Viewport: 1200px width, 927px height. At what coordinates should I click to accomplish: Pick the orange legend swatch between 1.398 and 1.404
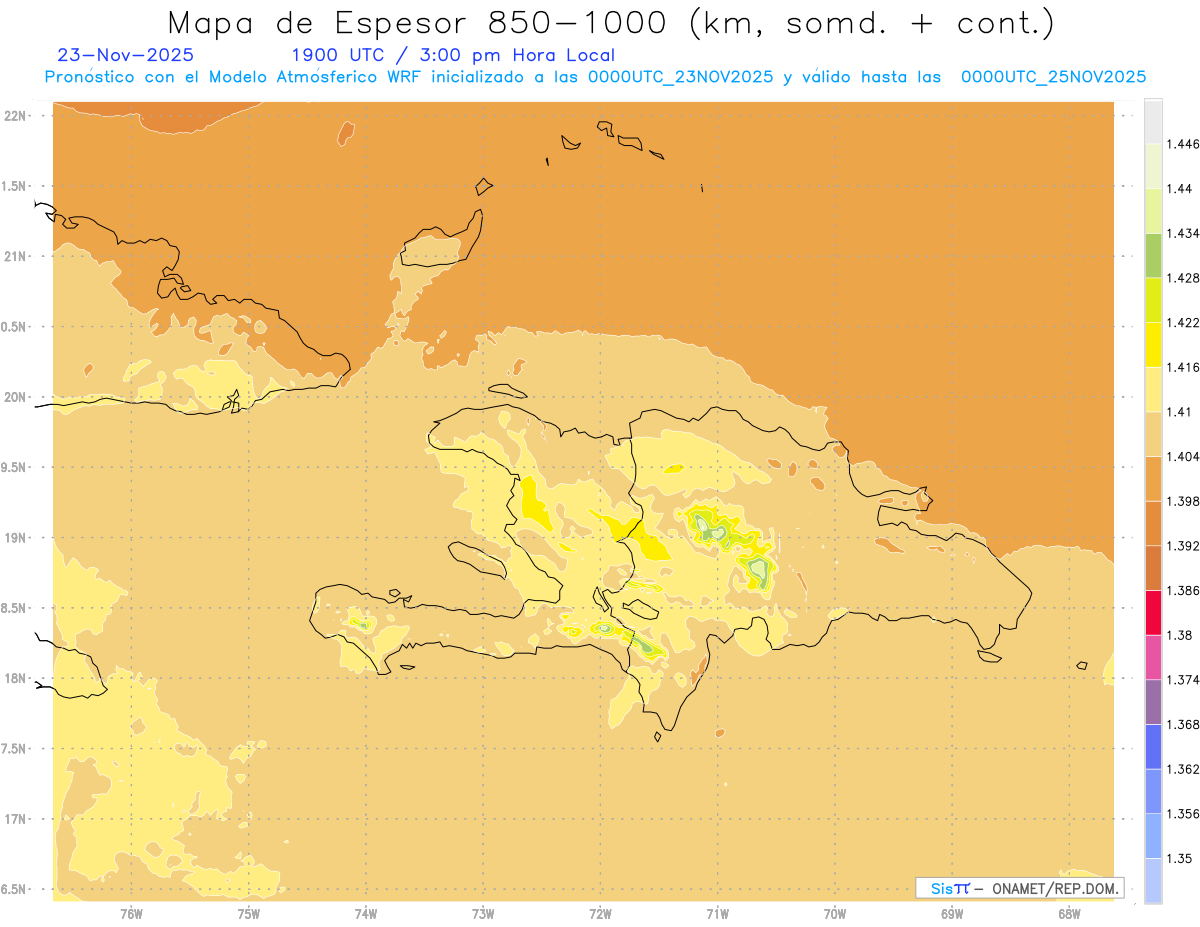coord(1153,478)
